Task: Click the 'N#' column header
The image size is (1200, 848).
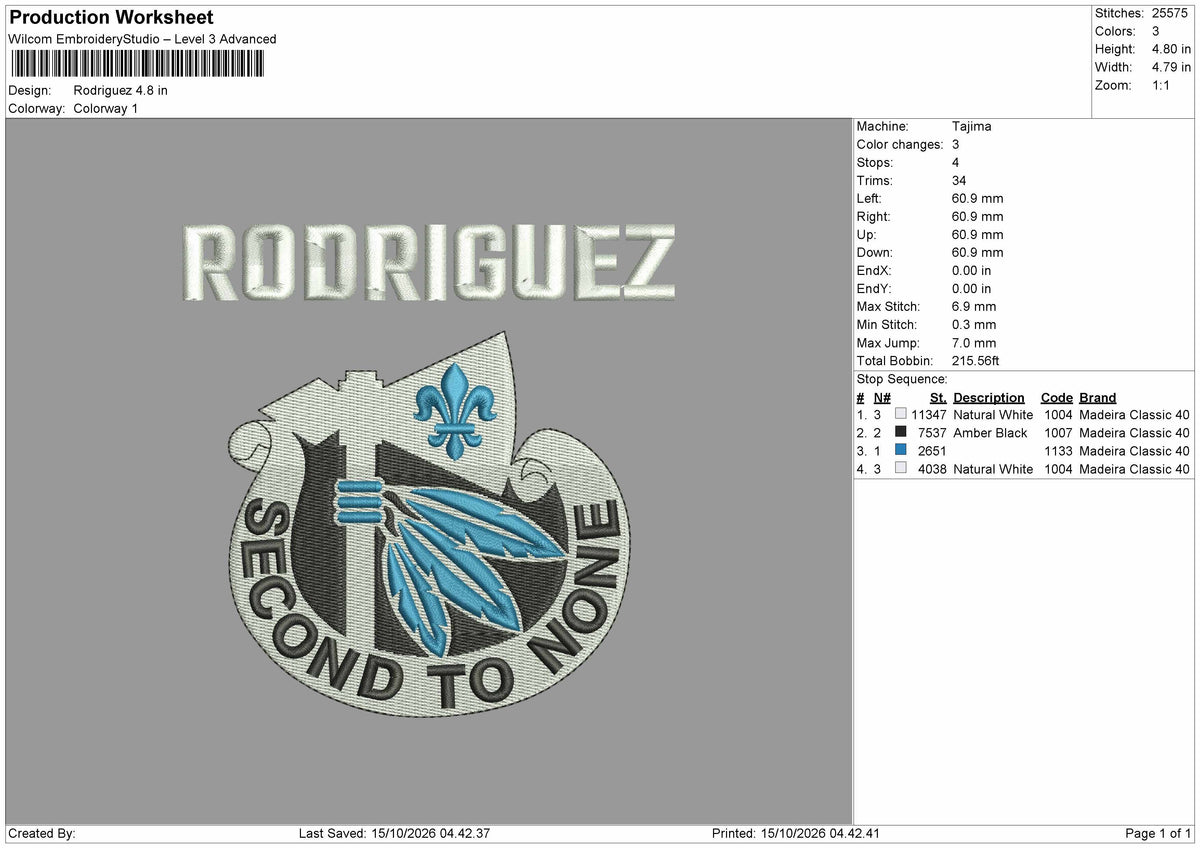Action: (882, 398)
